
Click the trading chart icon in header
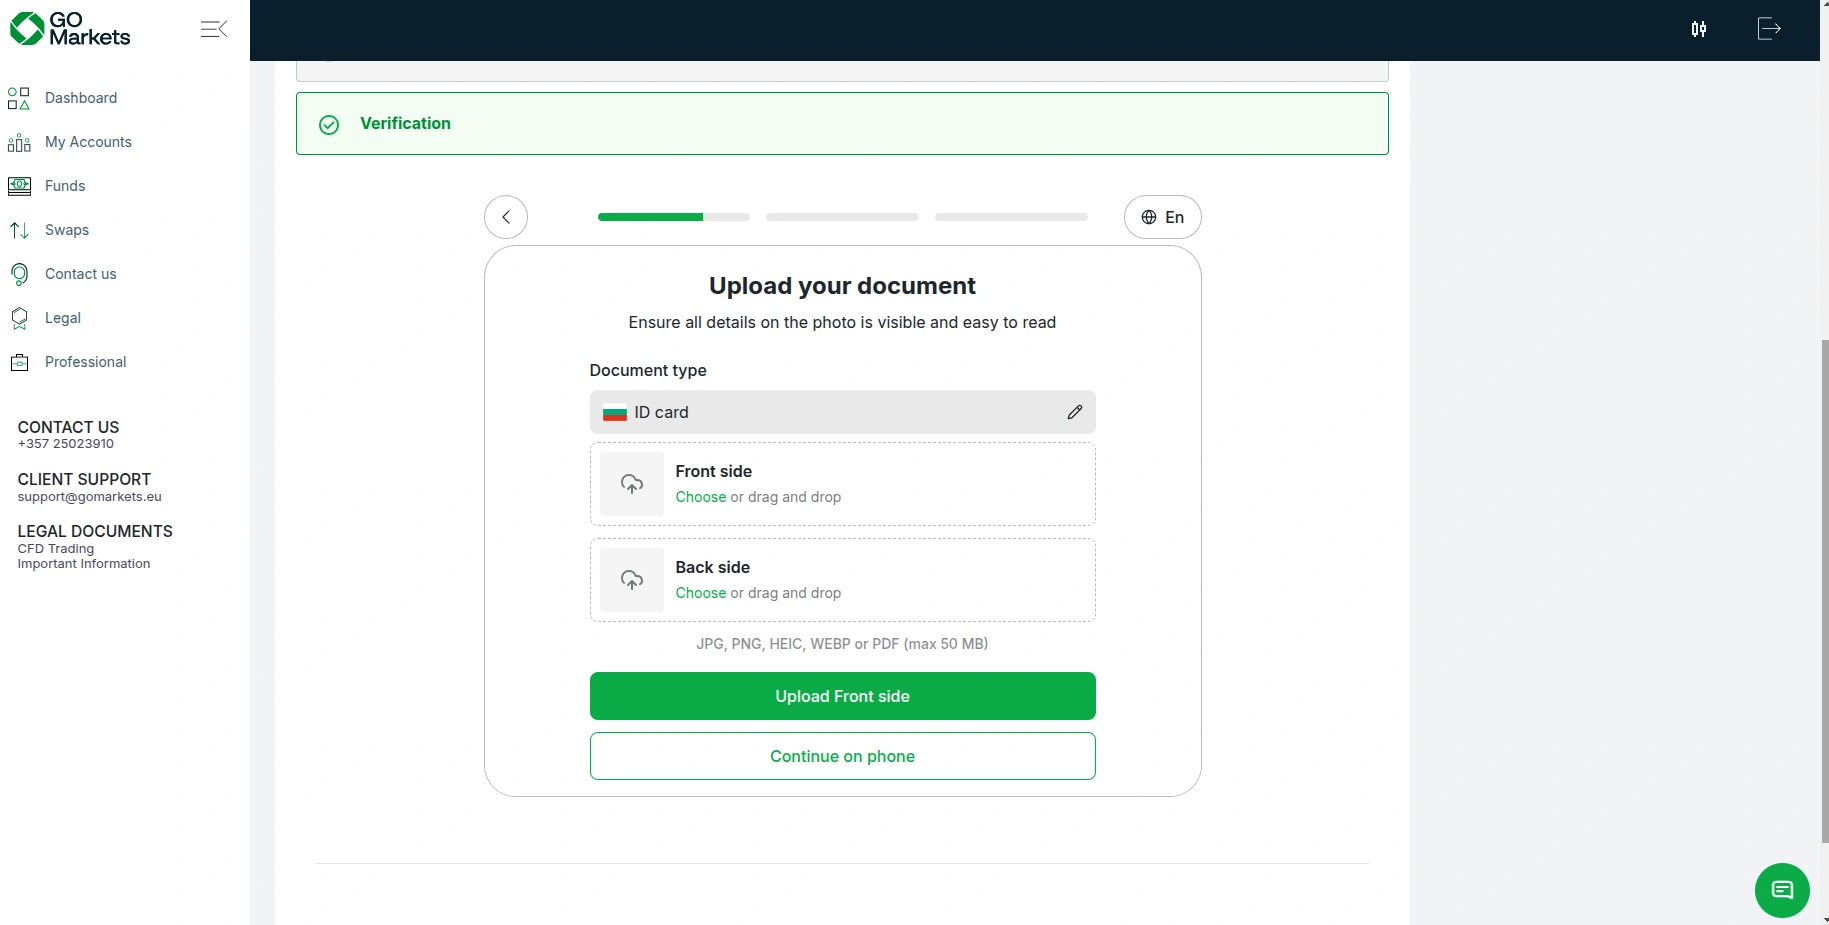(1698, 29)
